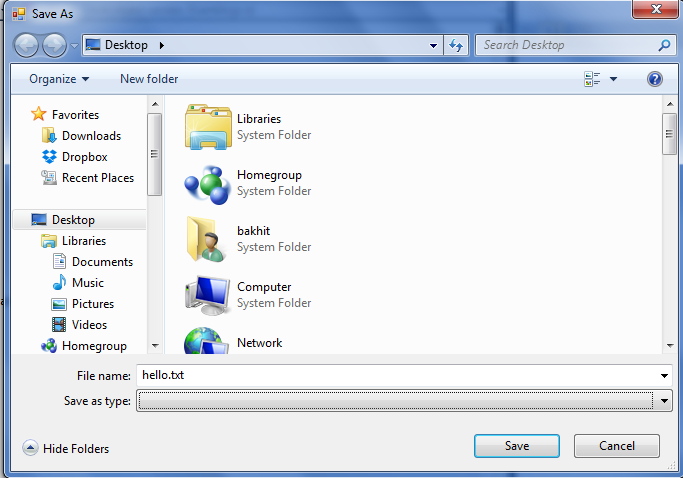Image resolution: width=683 pixels, height=478 pixels.
Task: Click the Computer name in file list
Action: [x=264, y=287]
